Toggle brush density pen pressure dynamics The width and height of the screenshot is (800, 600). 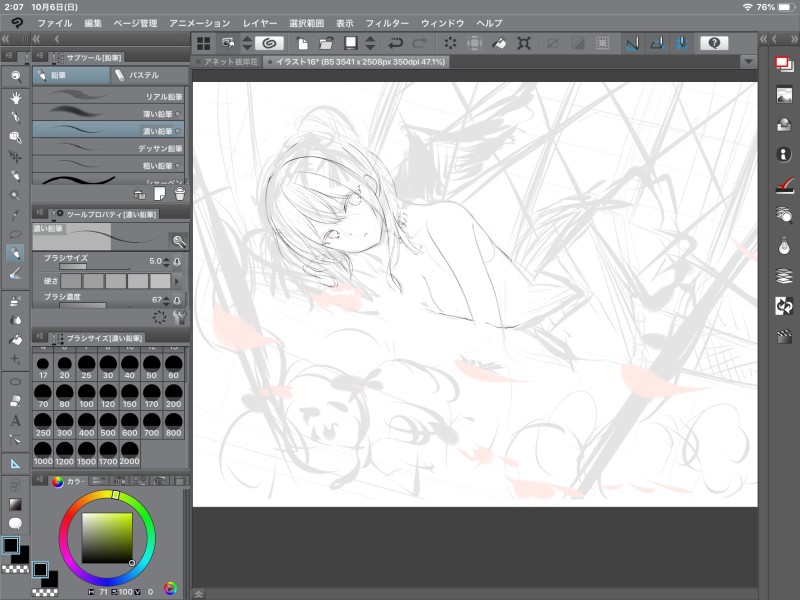177,300
